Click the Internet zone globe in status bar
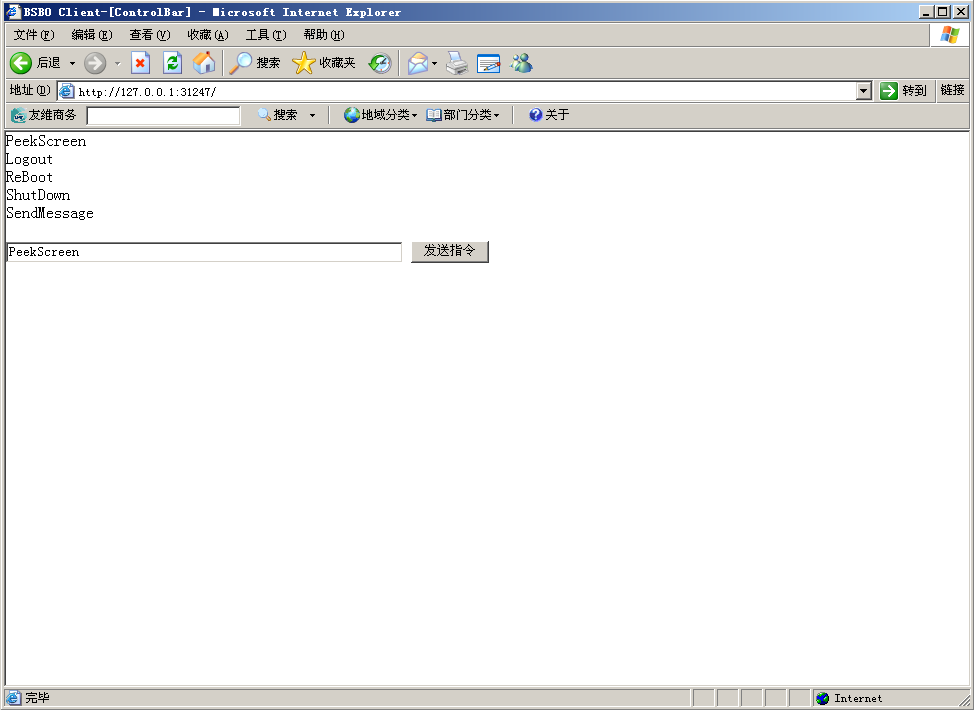 (x=822, y=698)
